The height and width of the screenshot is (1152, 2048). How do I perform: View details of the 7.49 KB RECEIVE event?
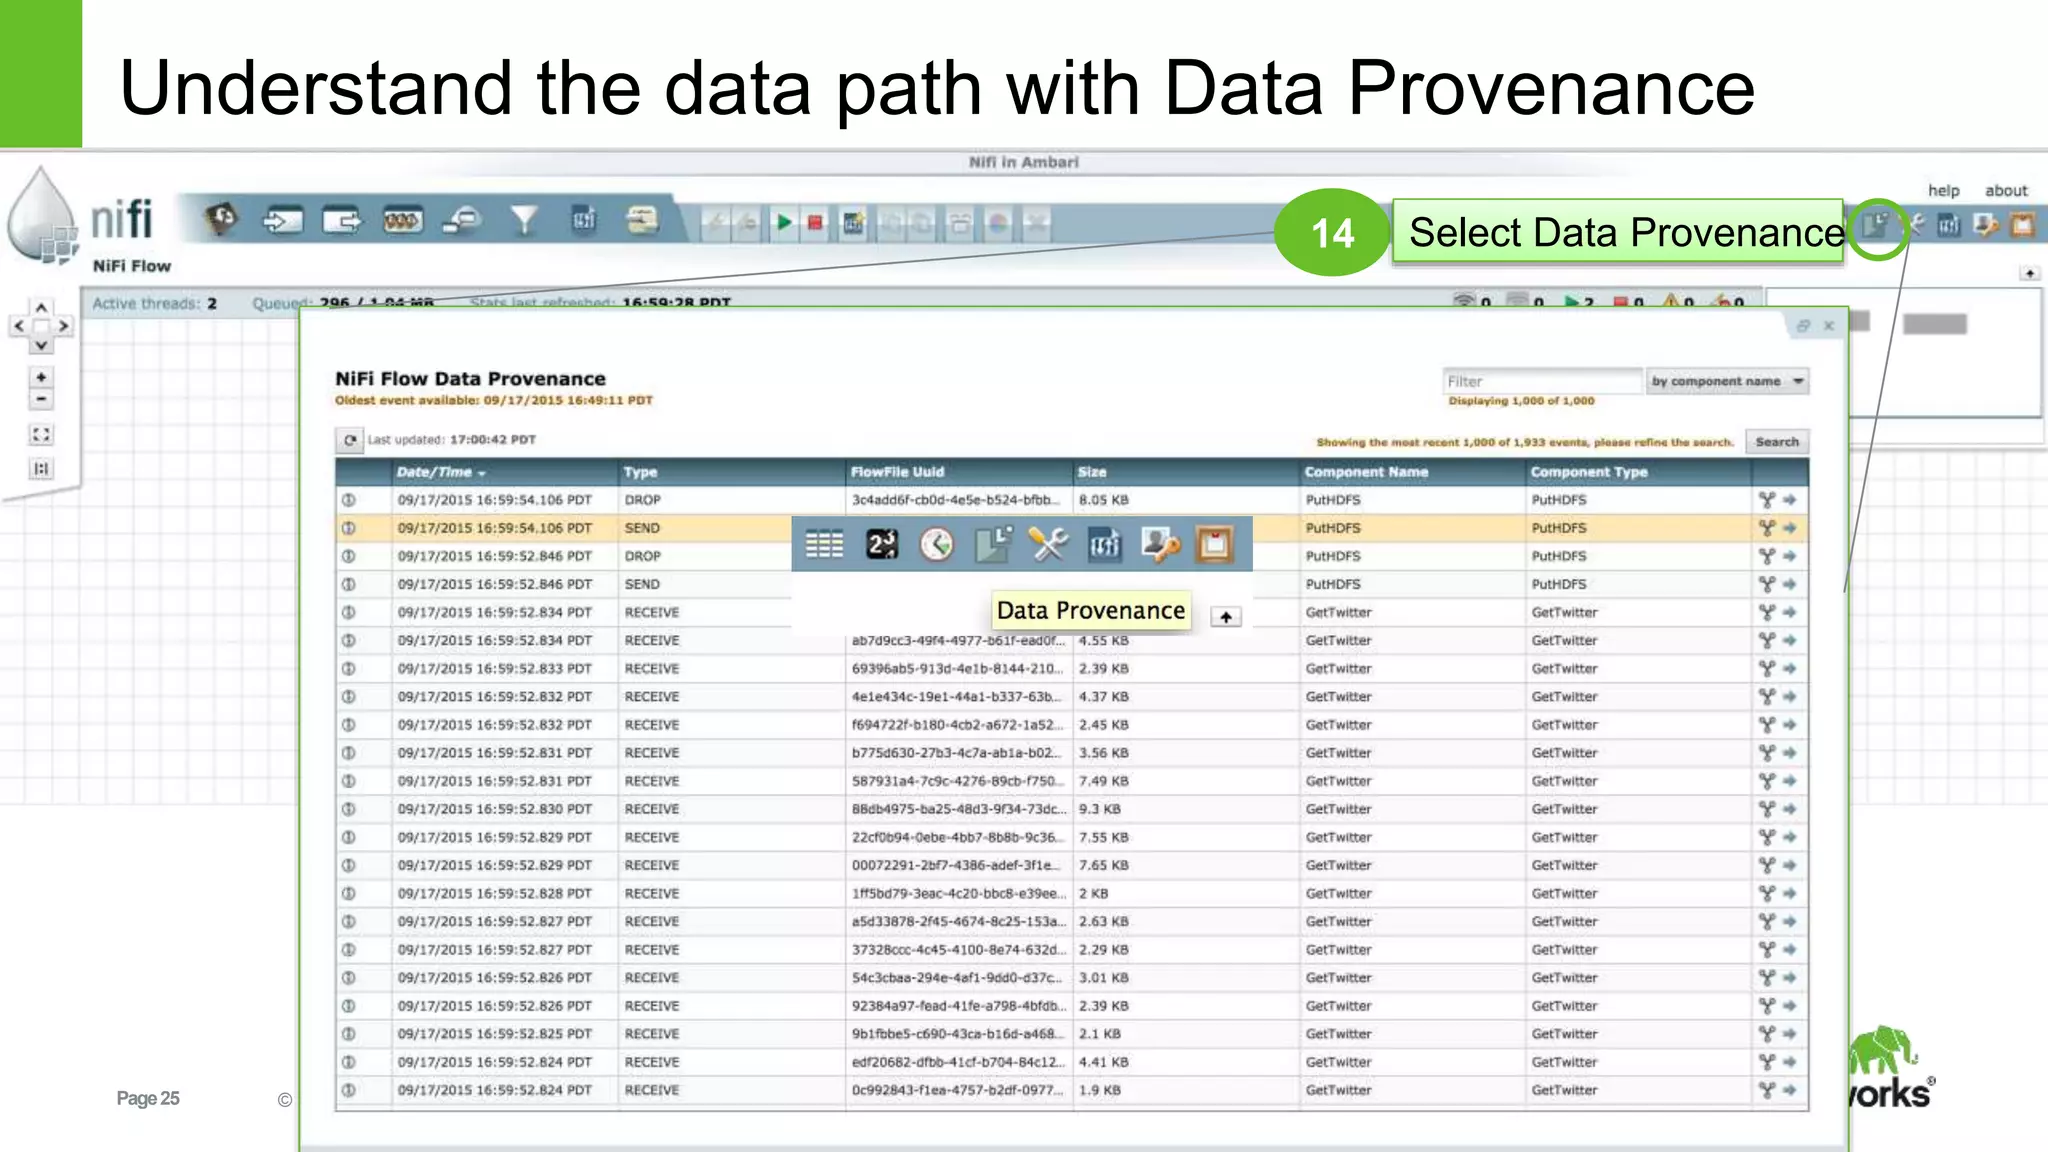click(348, 781)
